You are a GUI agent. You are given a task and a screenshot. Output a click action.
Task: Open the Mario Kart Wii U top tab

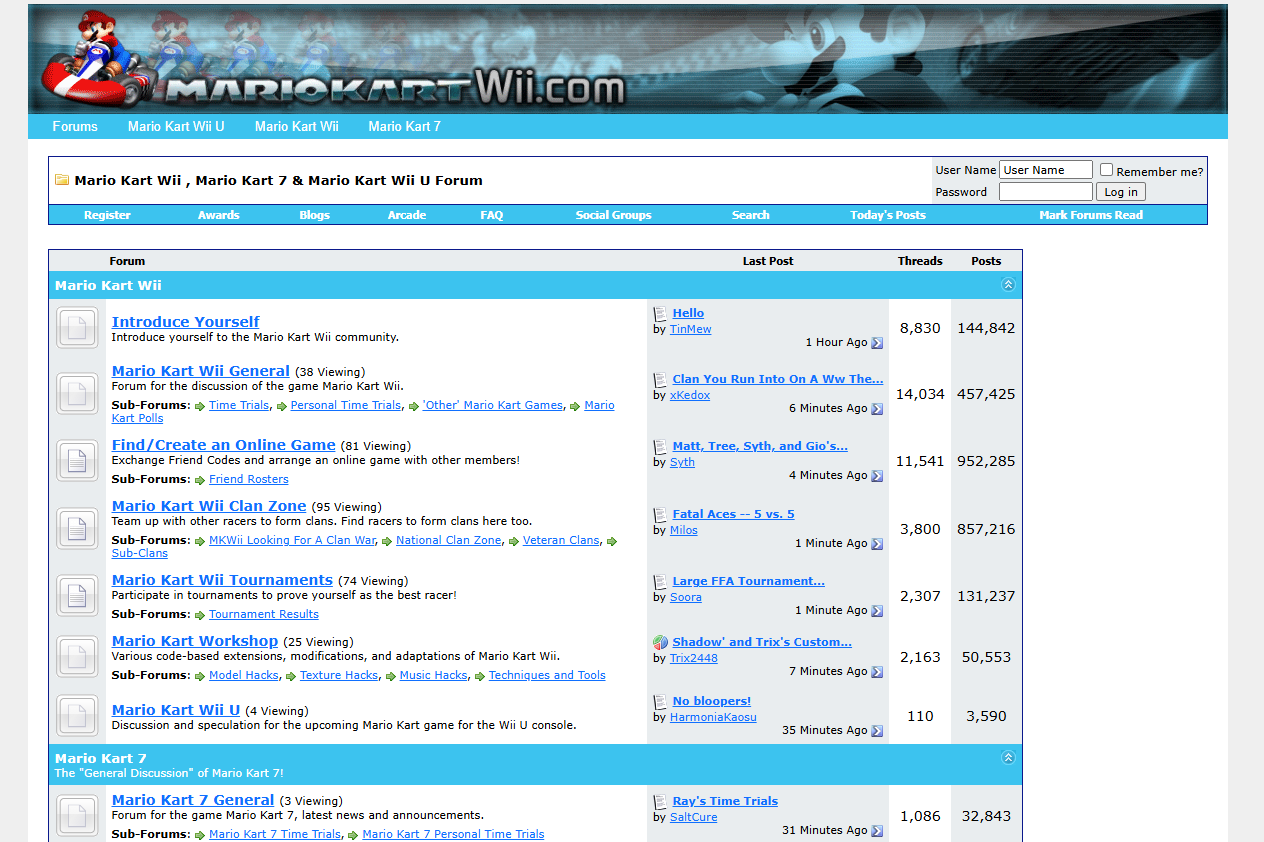pos(176,127)
